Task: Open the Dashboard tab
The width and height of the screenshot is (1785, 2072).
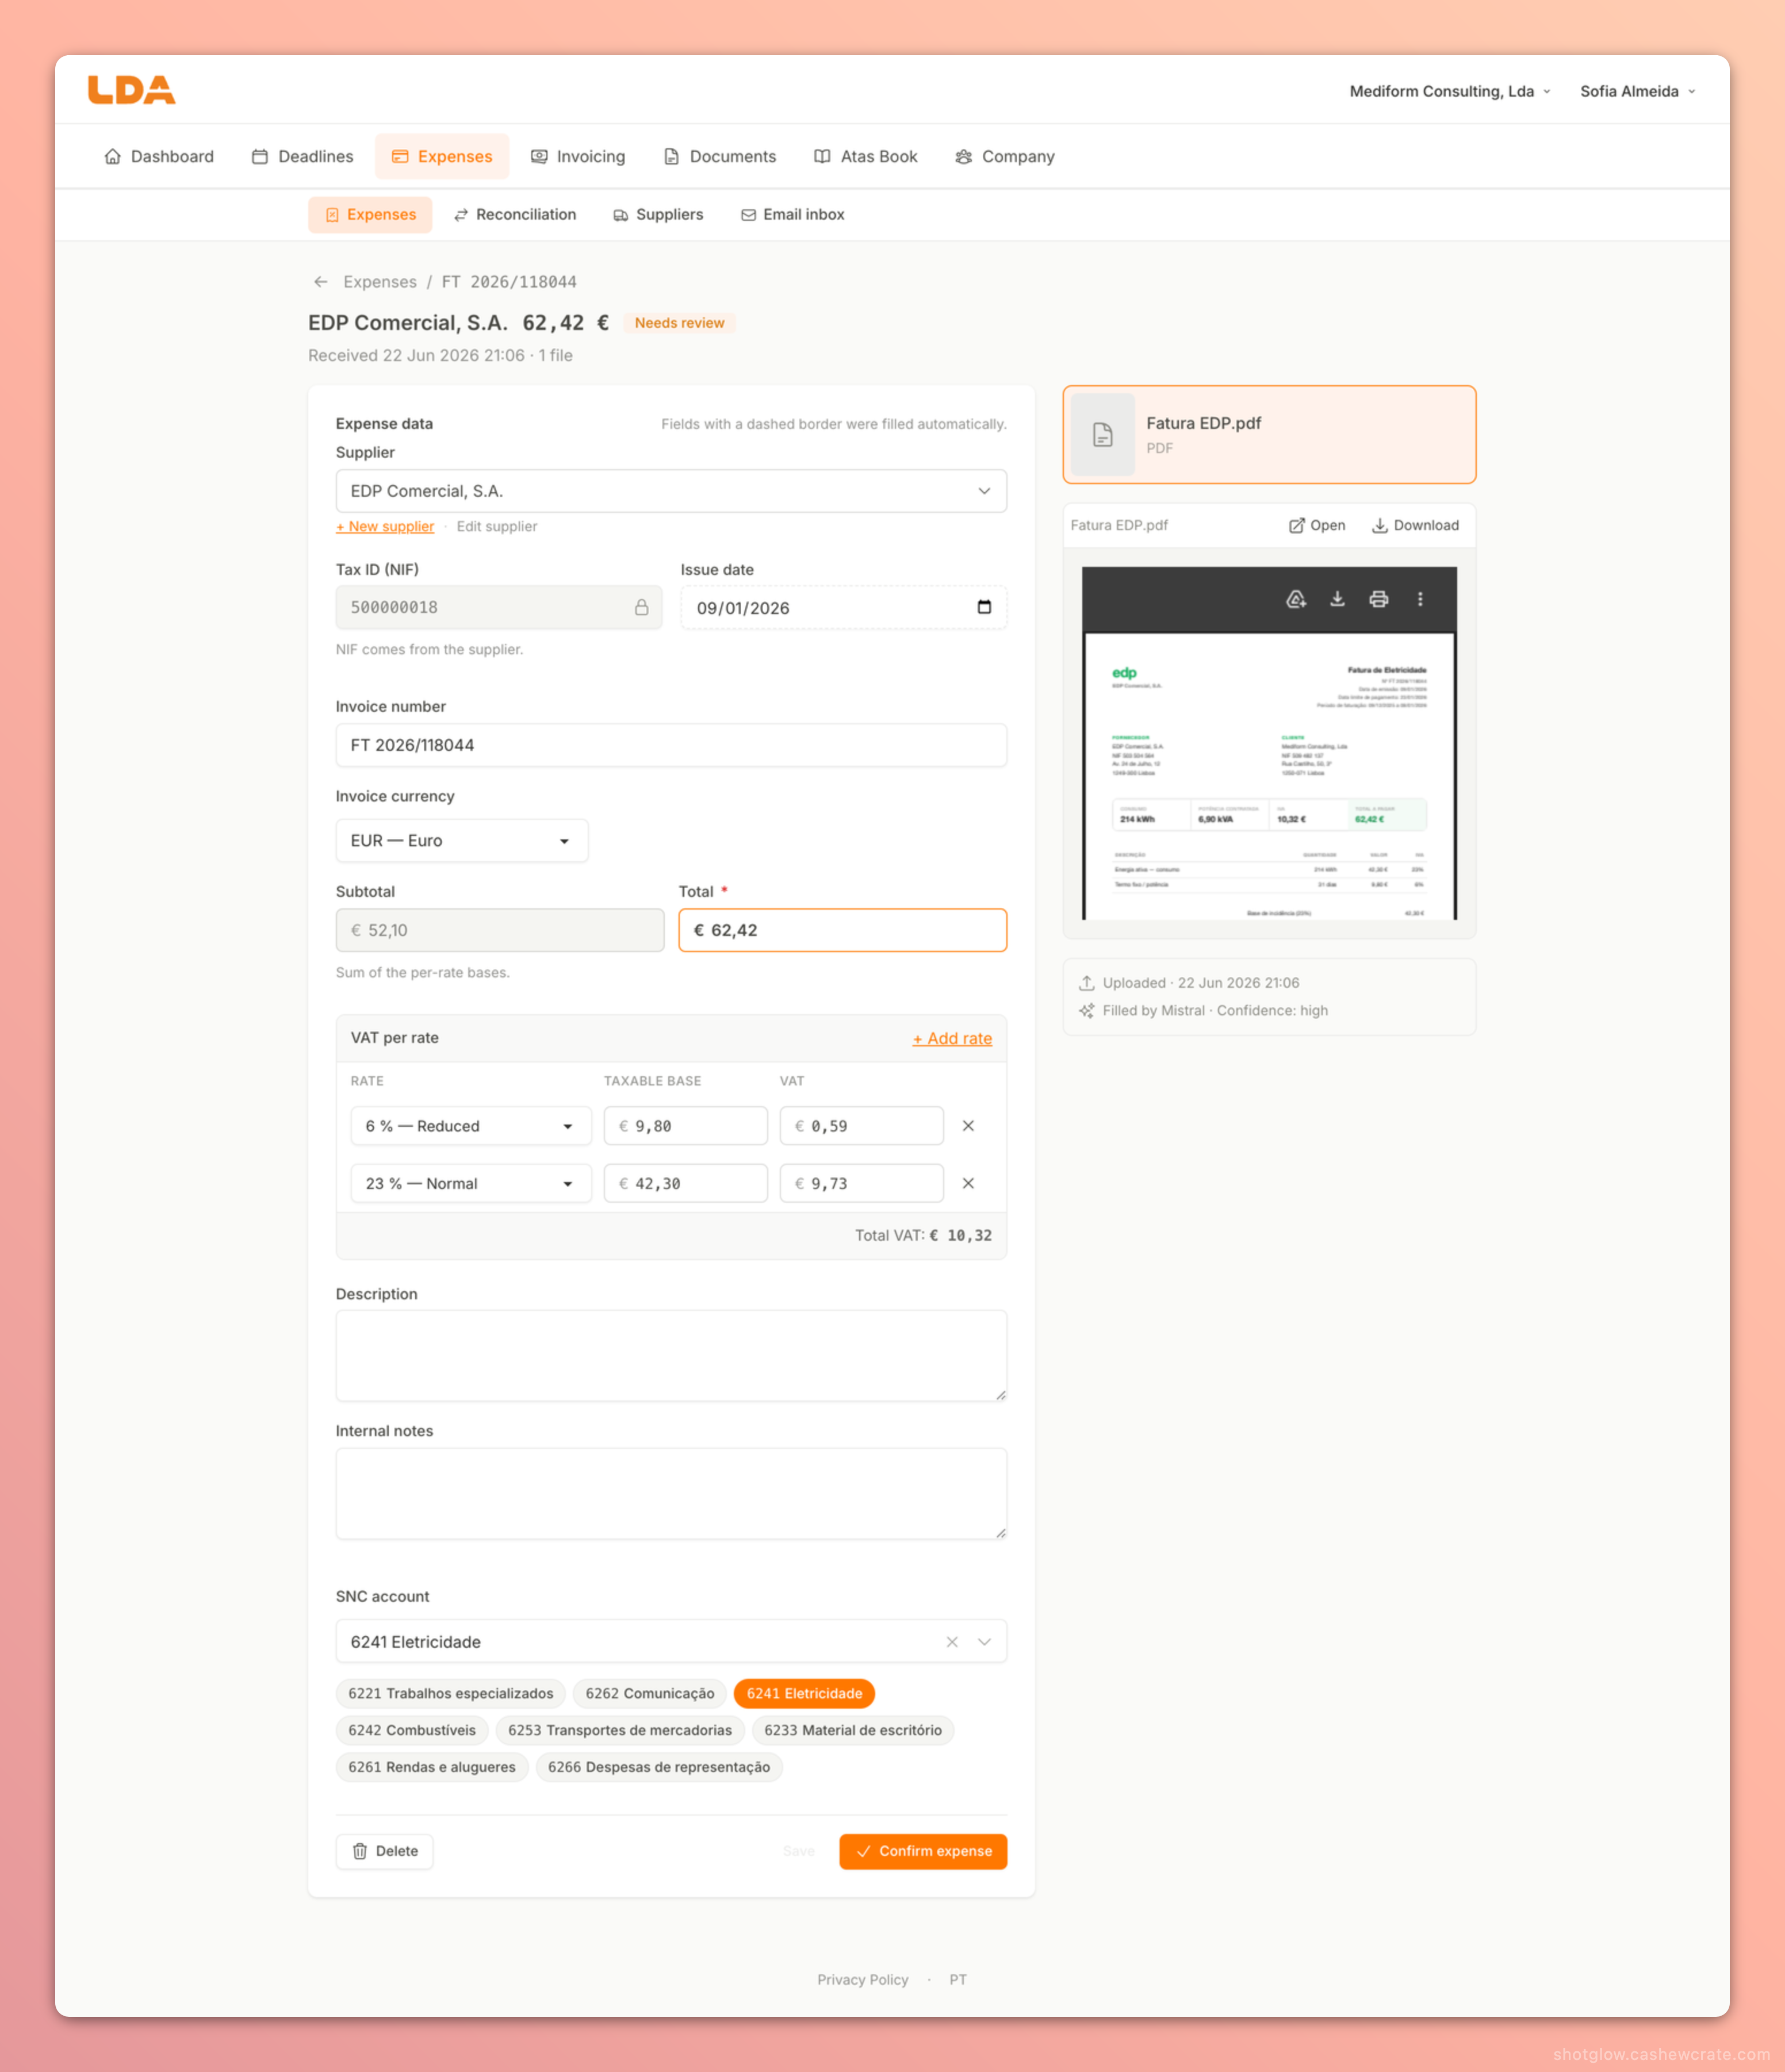Action: (x=159, y=156)
